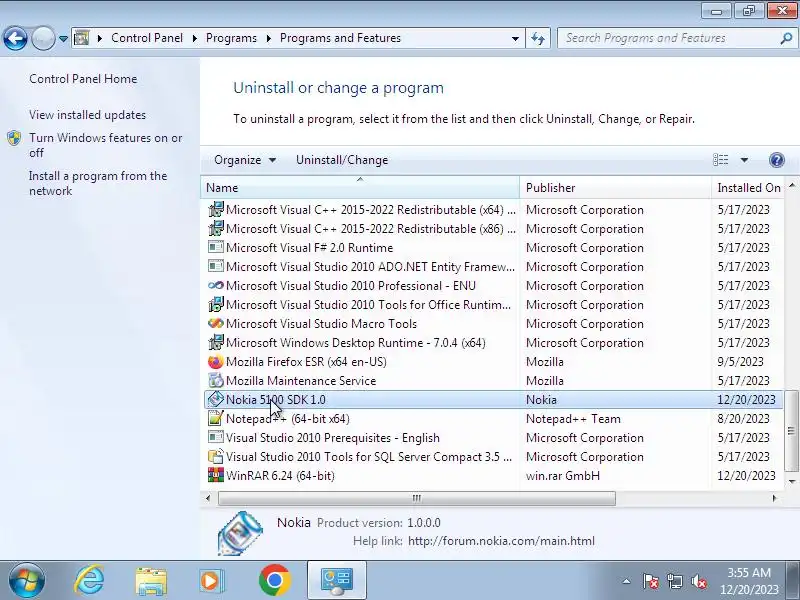Select Visual Studio 2010 Prerequisites - English icon

216,437
